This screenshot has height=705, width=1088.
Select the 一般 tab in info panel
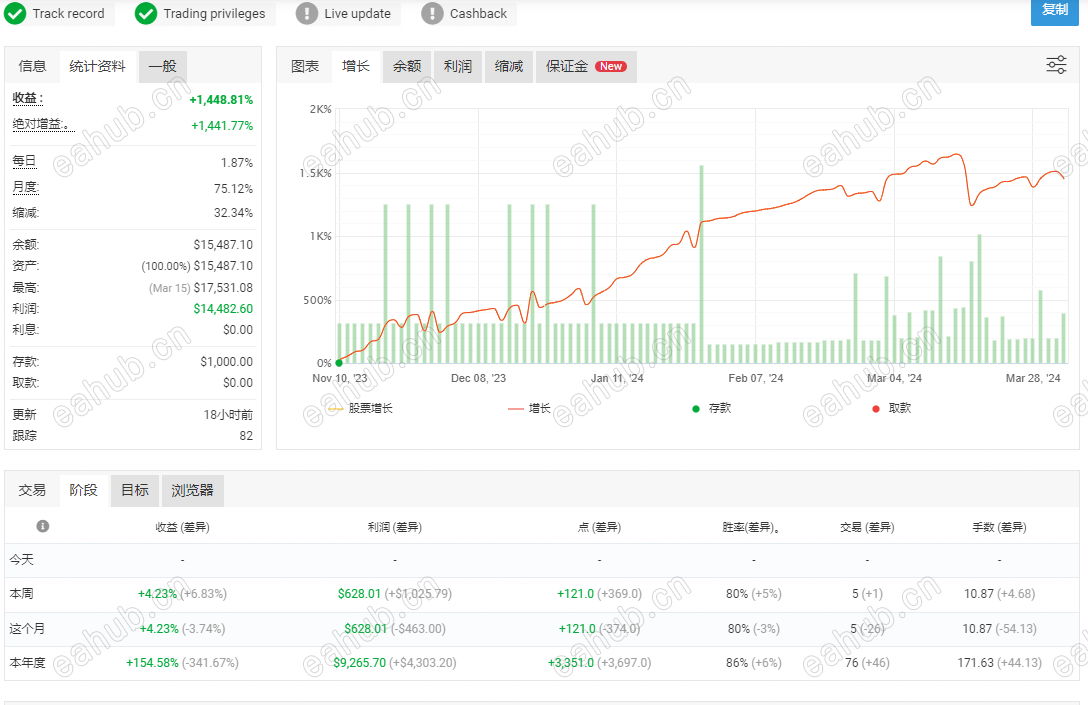pyautogui.click(x=162, y=67)
